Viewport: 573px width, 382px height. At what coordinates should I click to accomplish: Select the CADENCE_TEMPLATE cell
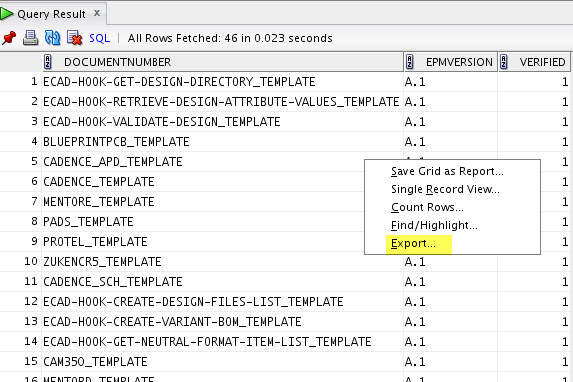click(x=203, y=182)
